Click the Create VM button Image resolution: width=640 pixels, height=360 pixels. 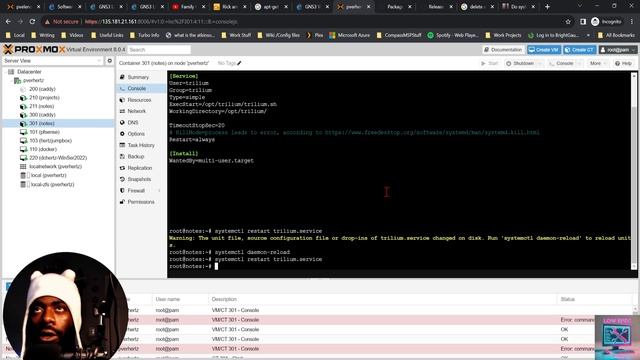coord(544,50)
